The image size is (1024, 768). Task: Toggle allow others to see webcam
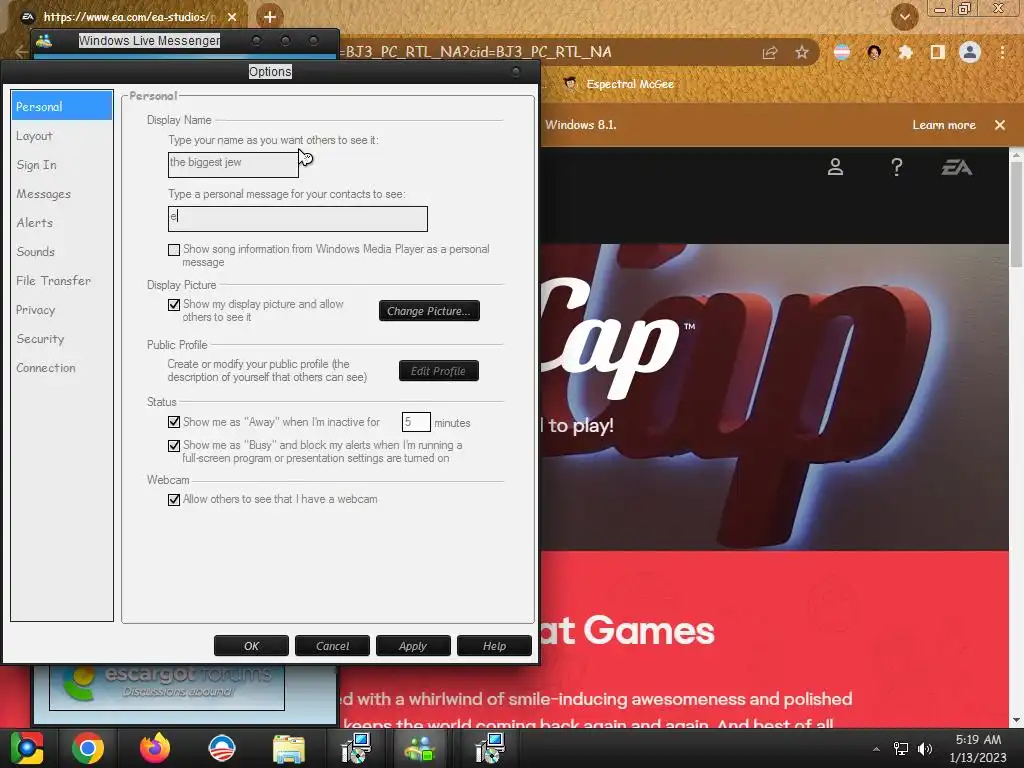(x=174, y=500)
